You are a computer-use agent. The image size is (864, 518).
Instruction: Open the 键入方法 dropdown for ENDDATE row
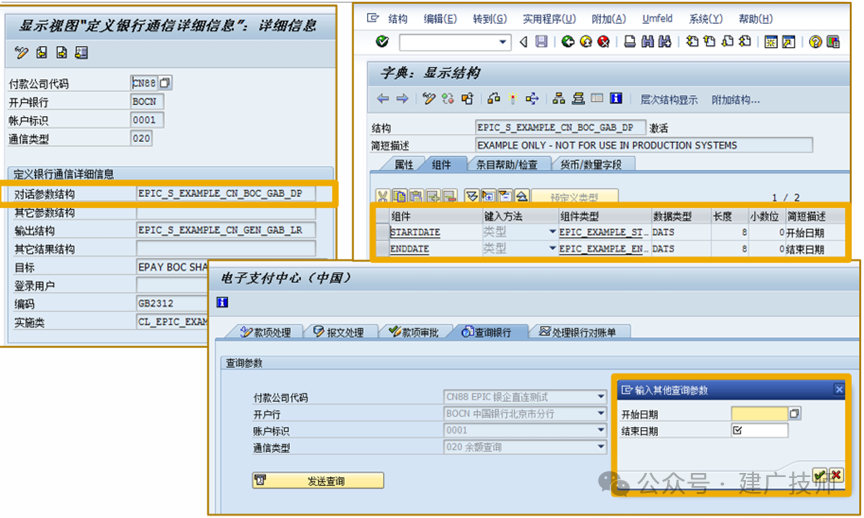[x=552, y=249]
